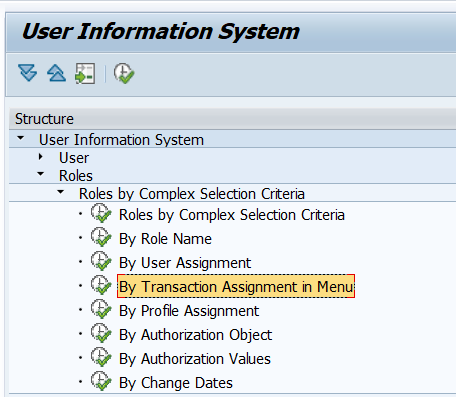This screenshot has width=456, height=397.
Task: Open the By Authorization Object report
Action: click(196, 335)
